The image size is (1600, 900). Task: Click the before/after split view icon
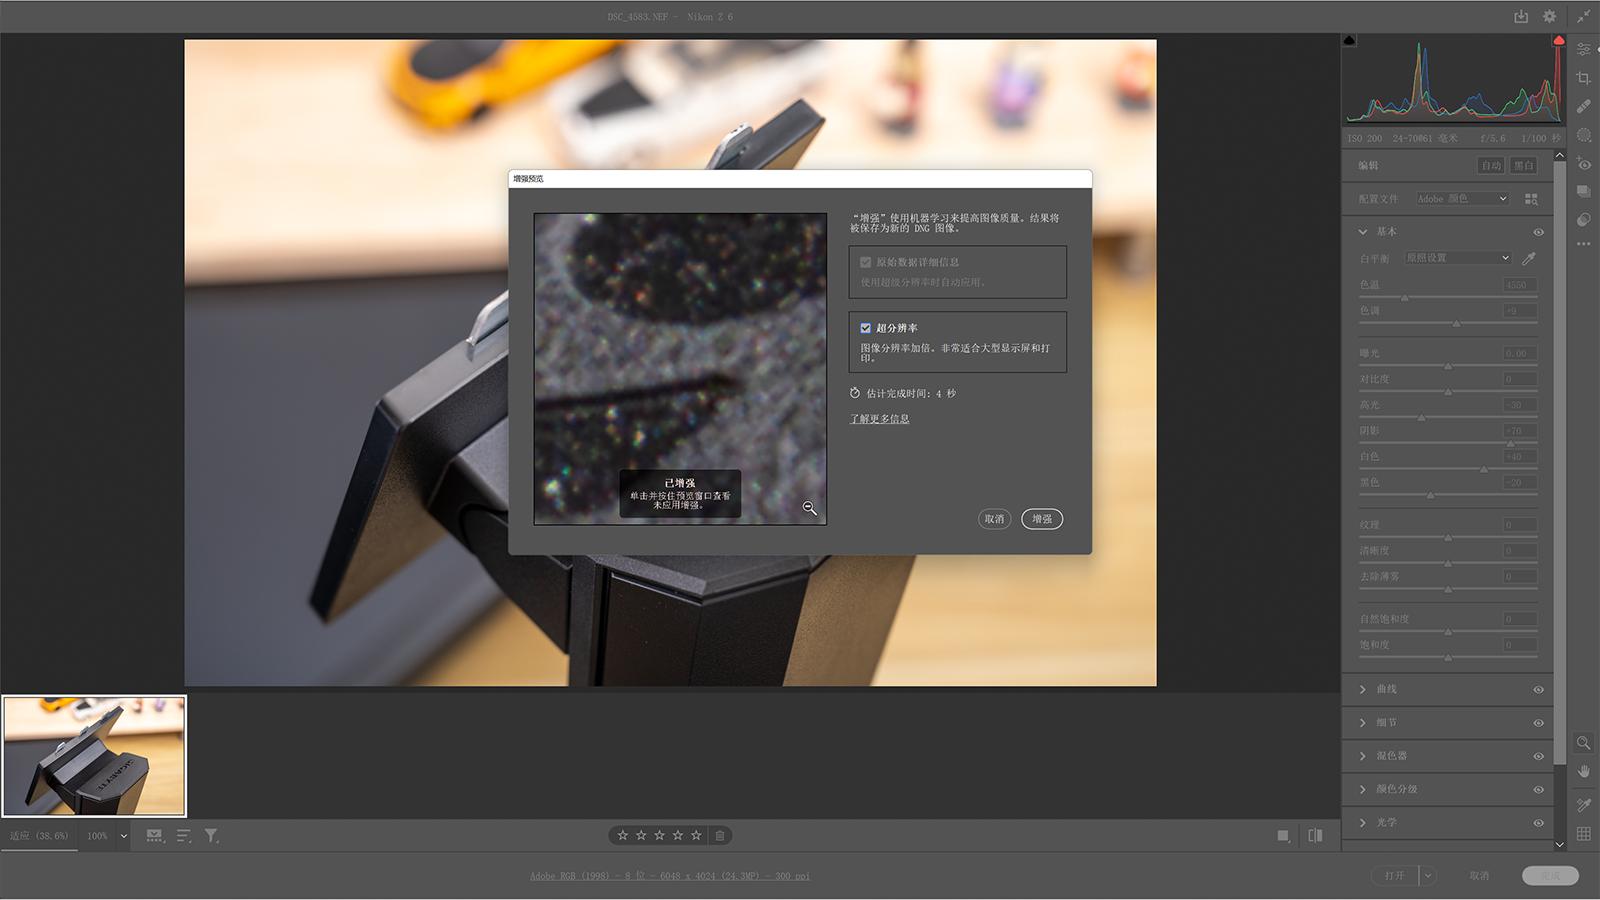pyautogui.click(x=1315, y=835)
